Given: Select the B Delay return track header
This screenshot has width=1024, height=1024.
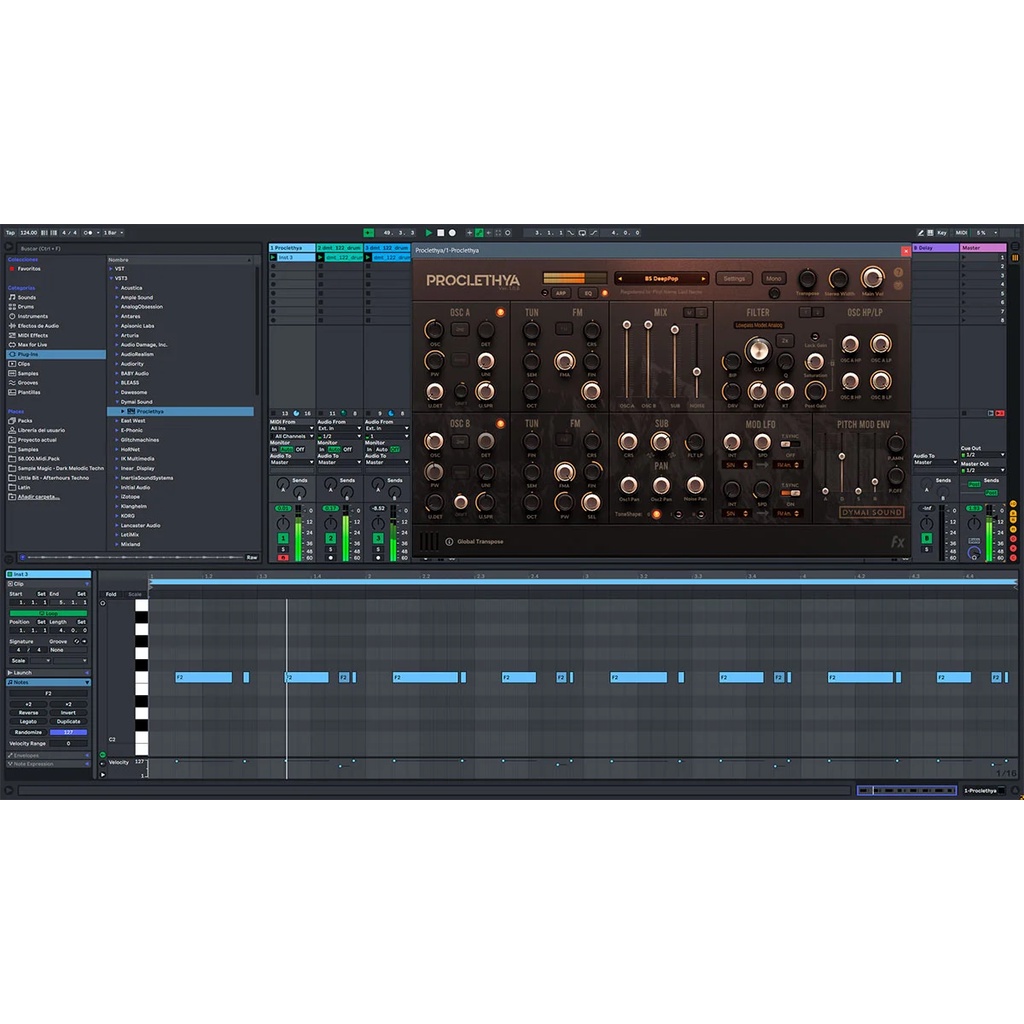Looking at the screenshot, I should click(935, 248).
